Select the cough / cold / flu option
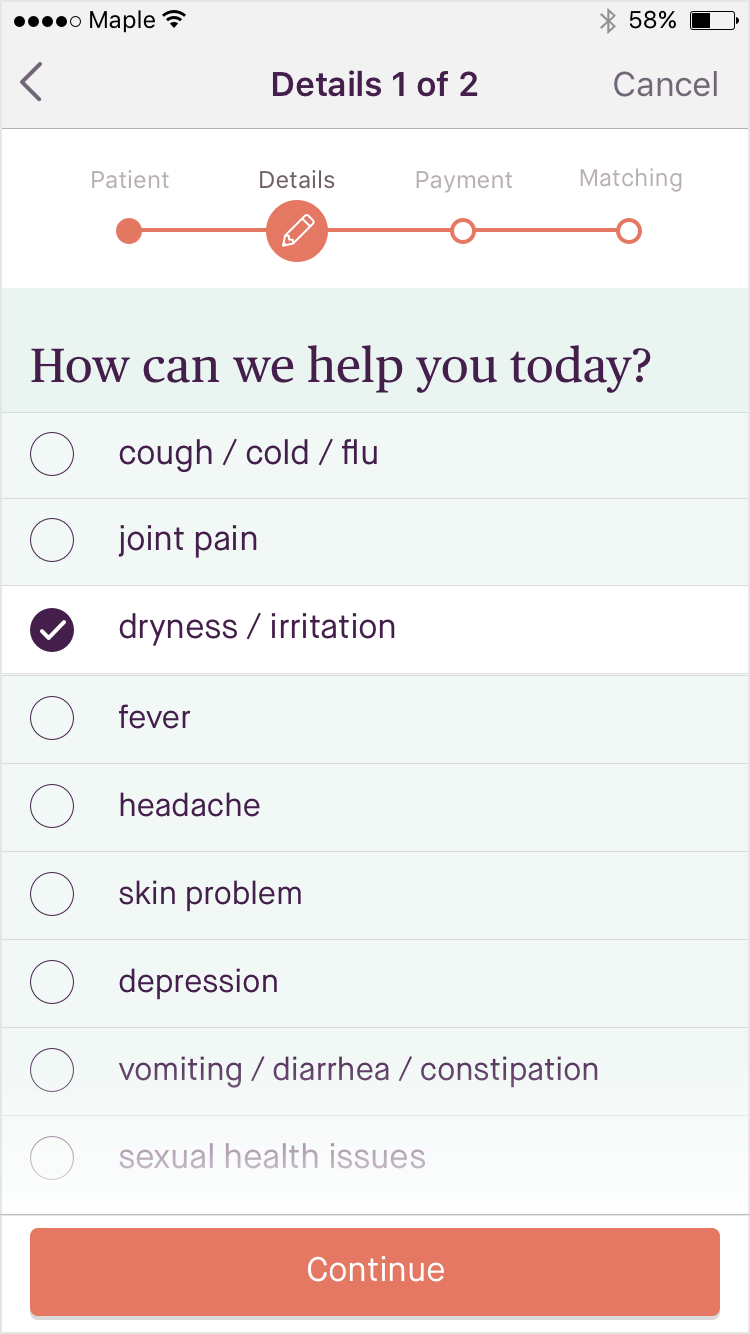Viewport: 750px width, 1334px height. [x=52, y=453]
